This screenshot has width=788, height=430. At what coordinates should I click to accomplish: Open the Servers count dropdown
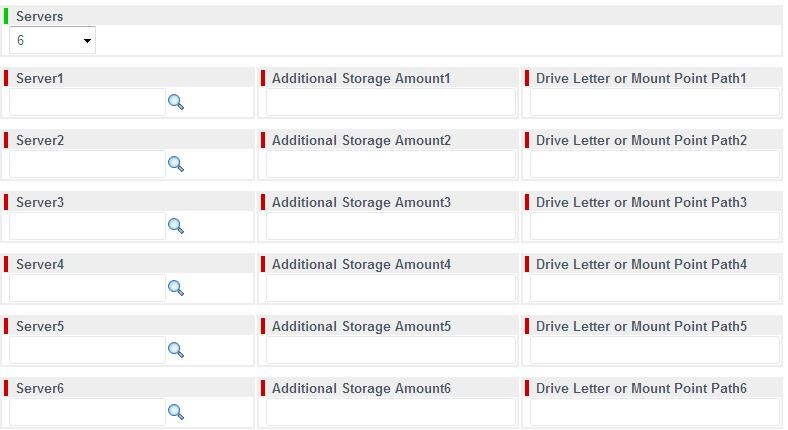click(53, 41)
